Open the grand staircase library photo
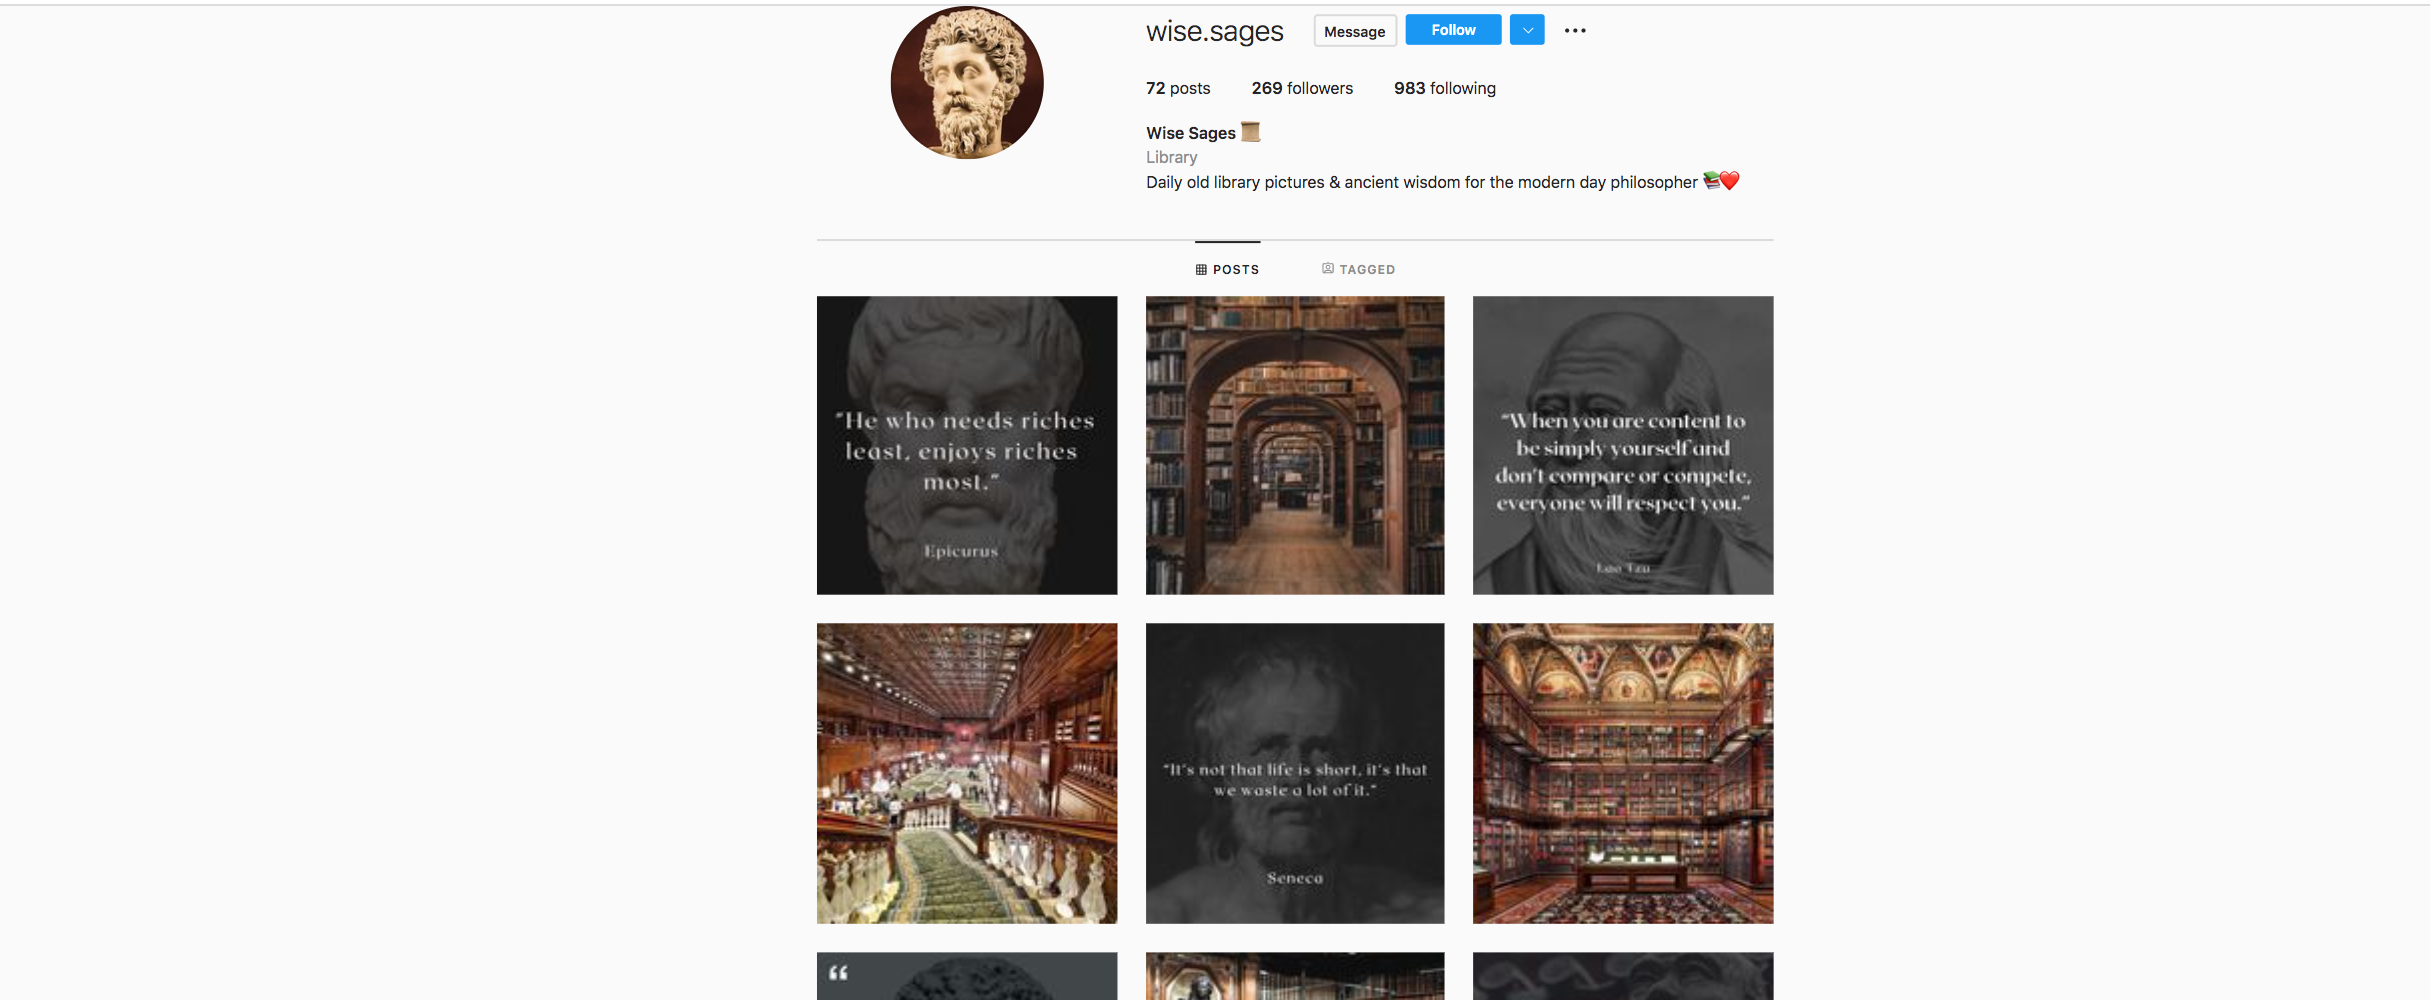The height and width of the screenshot is (1000, 2430). pos(967,773)
